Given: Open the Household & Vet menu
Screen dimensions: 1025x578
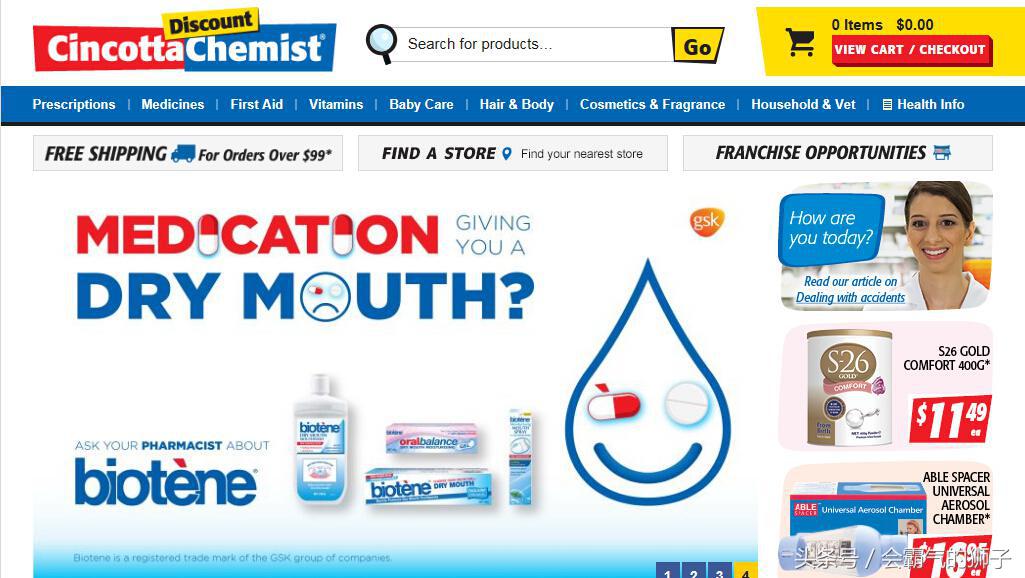Looking at the screenshot, I should pos(803,105).
